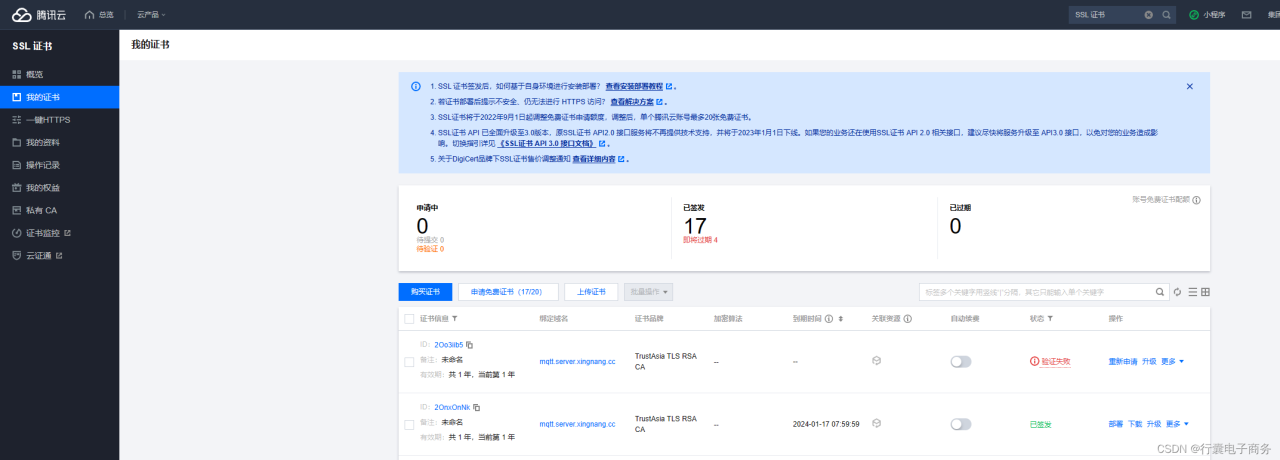Switch to card grid view

pyautogui.click(x=1205, y=292)
